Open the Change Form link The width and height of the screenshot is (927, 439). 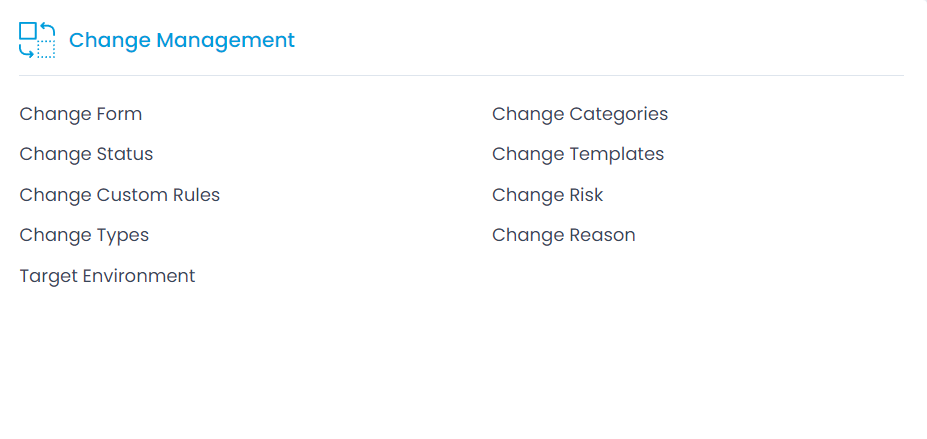tap(81, 114)
